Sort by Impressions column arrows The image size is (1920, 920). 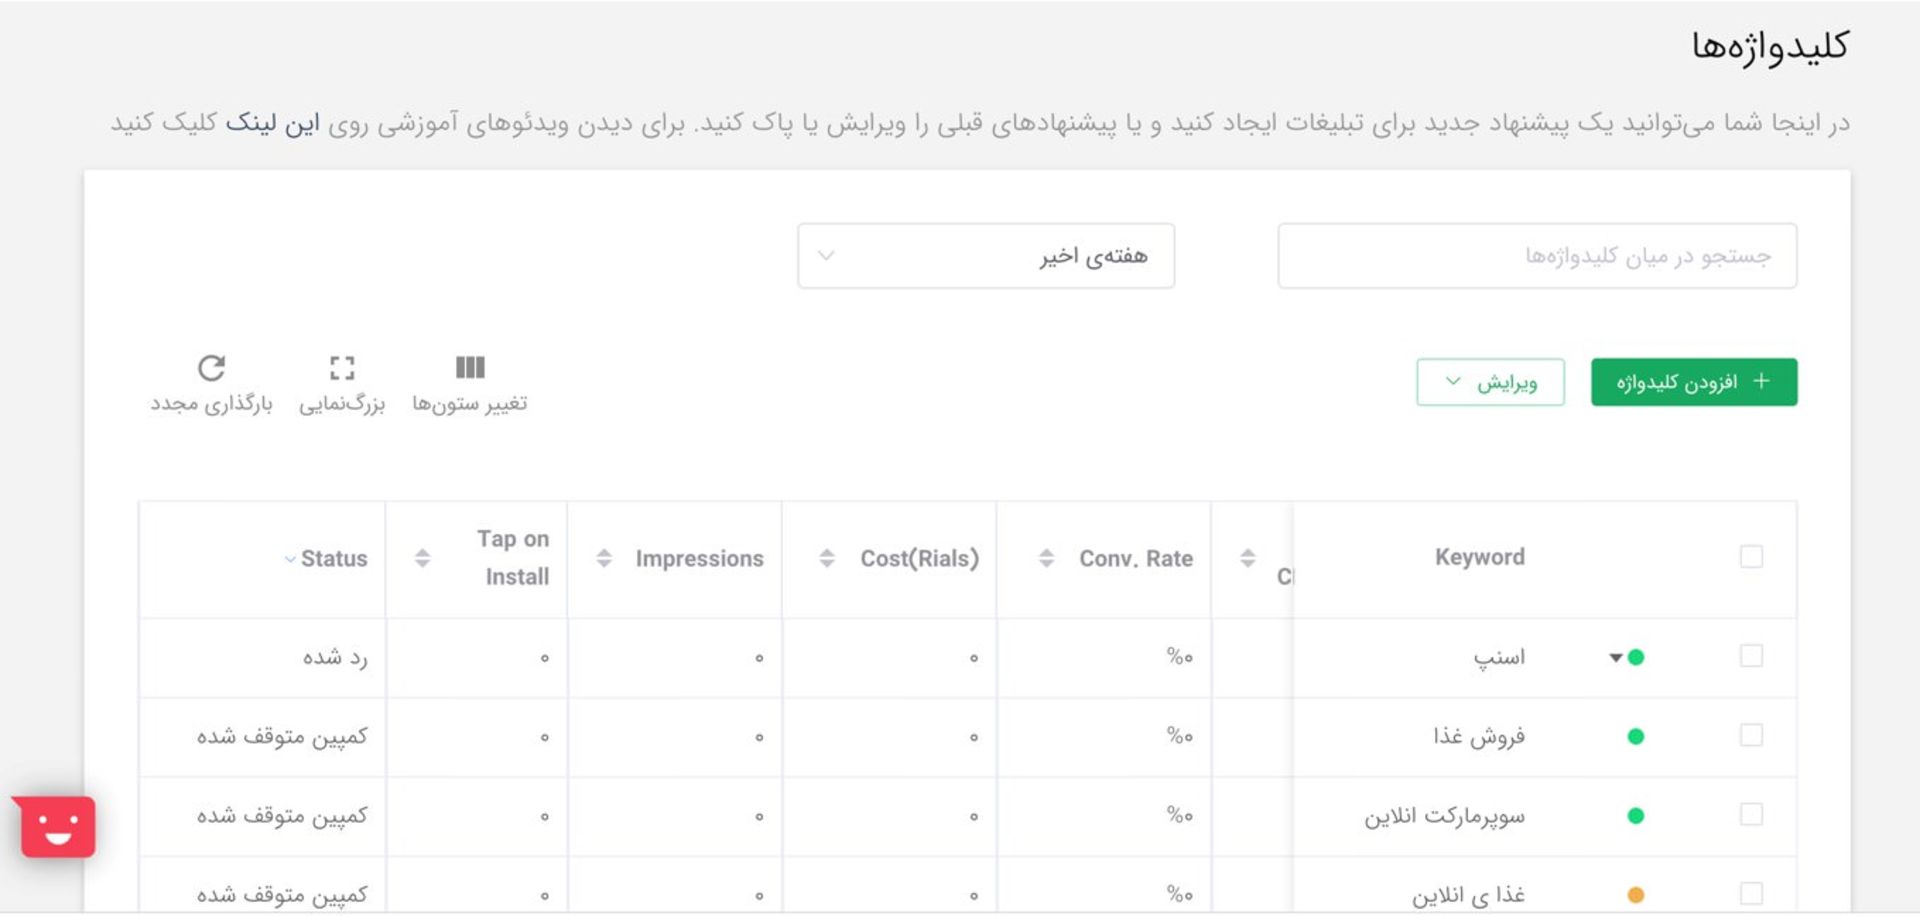[x=604, y=558]
